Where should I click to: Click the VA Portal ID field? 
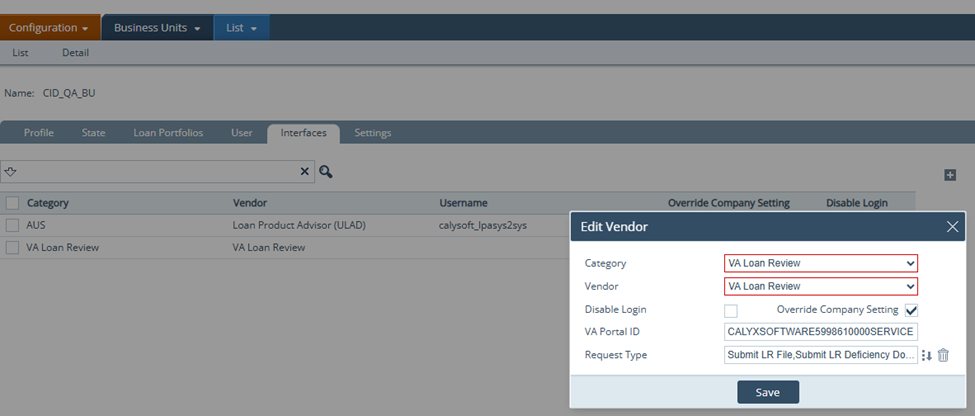[820, 332]
